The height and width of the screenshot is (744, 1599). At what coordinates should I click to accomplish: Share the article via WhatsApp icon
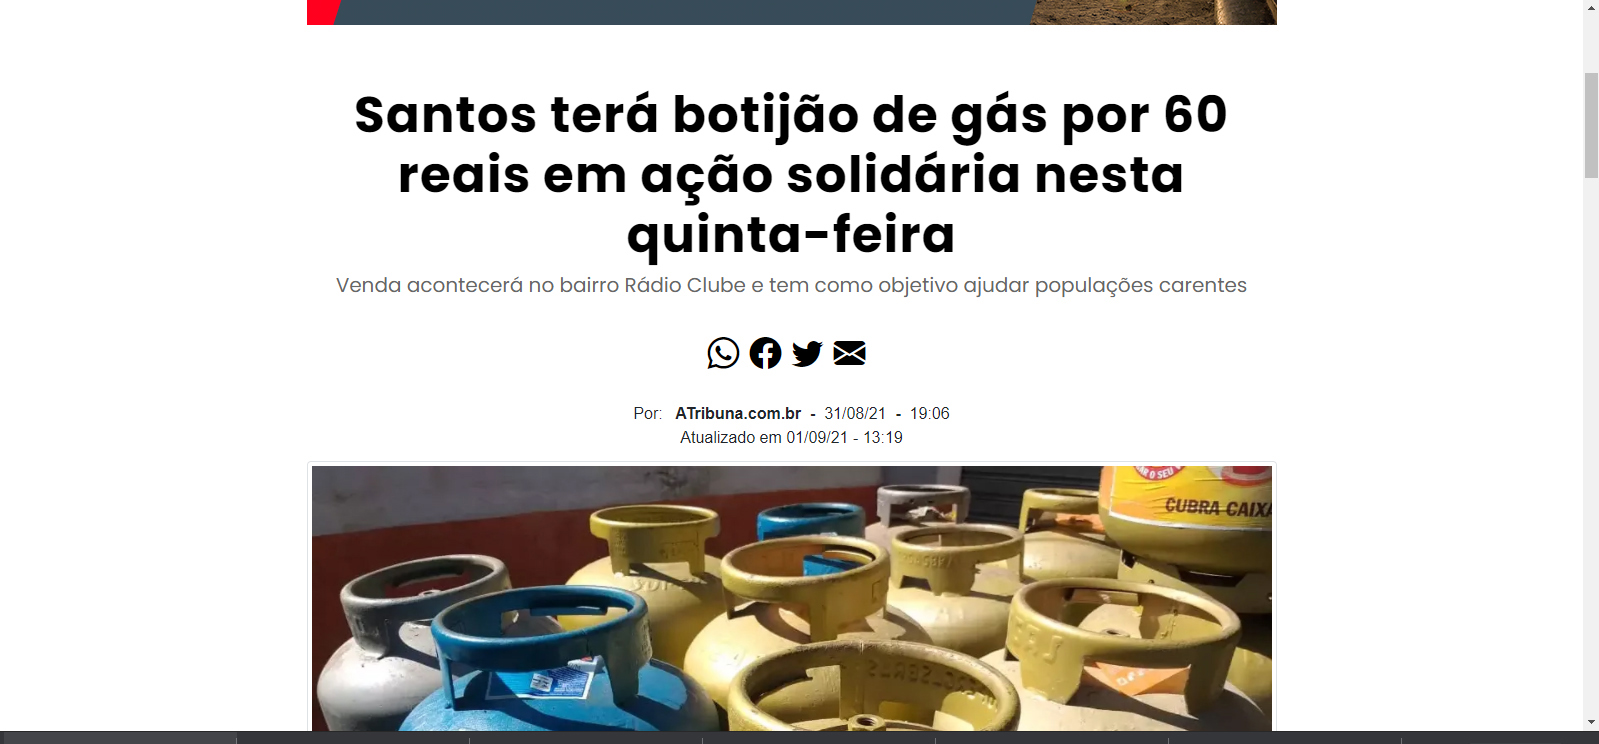723,353
